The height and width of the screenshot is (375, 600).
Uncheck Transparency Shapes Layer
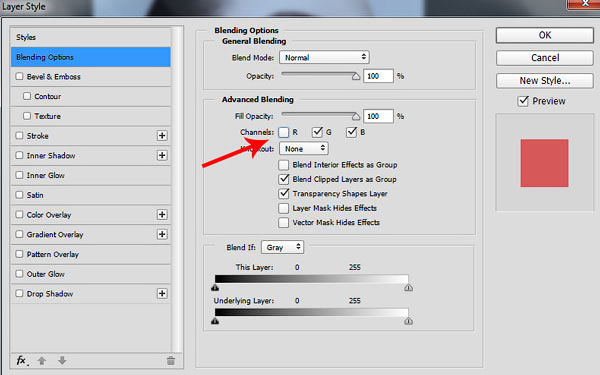[284, 194]
